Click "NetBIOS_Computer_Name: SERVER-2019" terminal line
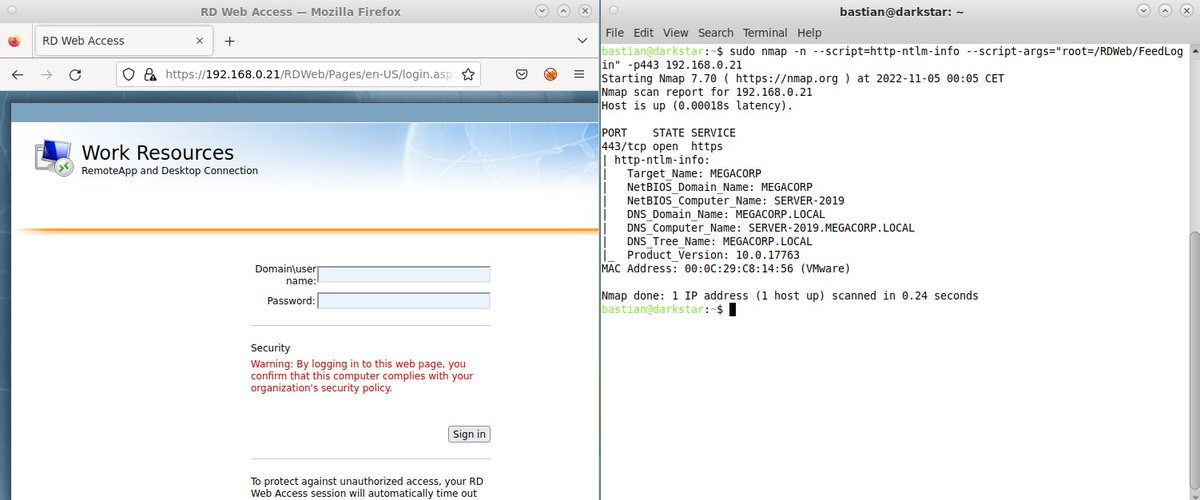This screenshot has height=500, width=1200. [735, 200]
